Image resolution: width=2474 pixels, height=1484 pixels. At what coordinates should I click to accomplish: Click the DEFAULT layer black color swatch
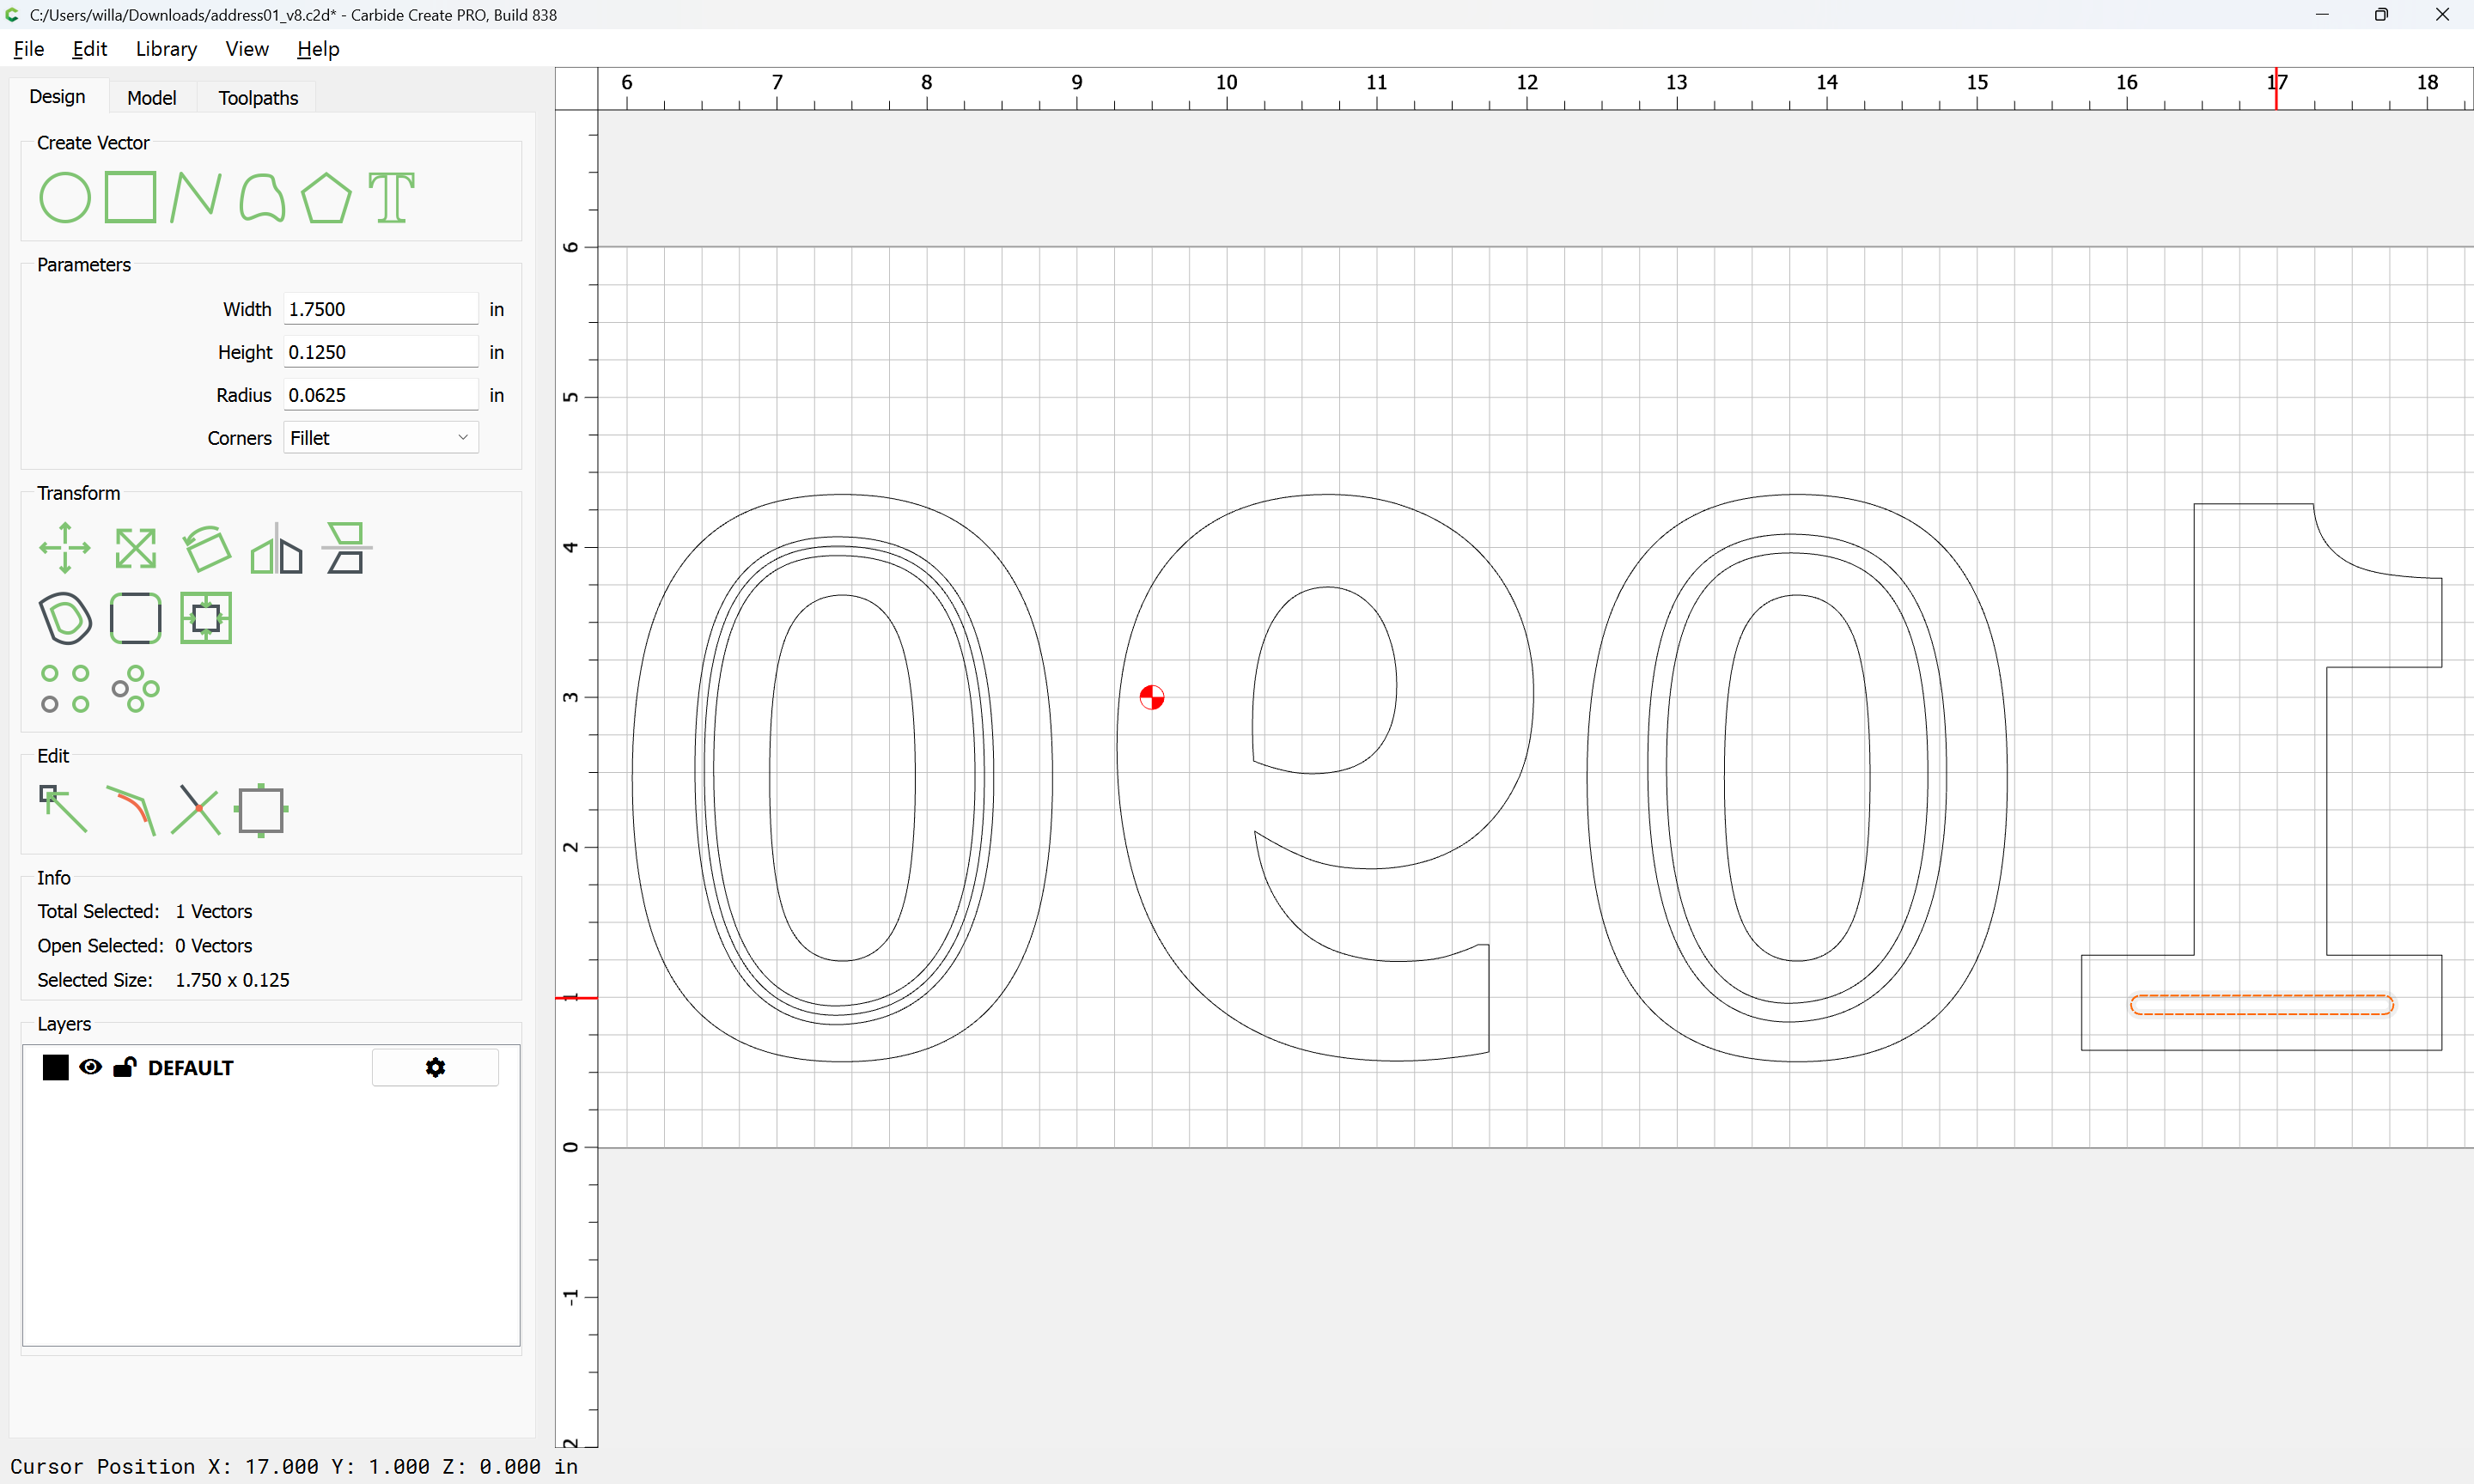pyautogui.click(x=56, y=1067)
